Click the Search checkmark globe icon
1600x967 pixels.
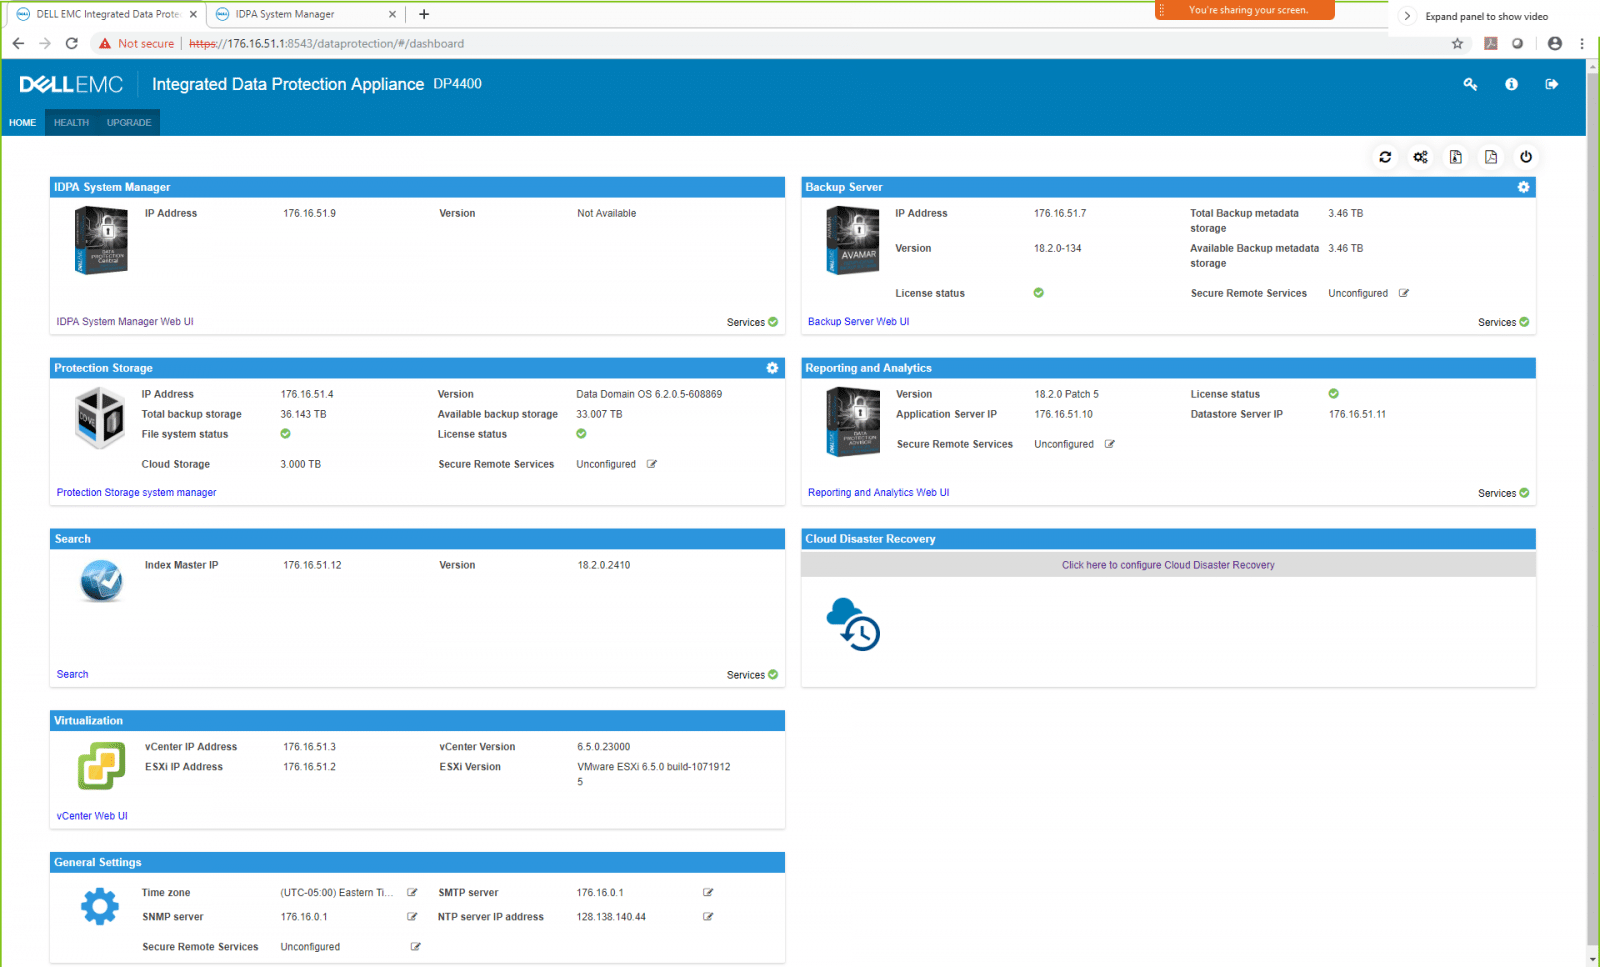(101, 581)
